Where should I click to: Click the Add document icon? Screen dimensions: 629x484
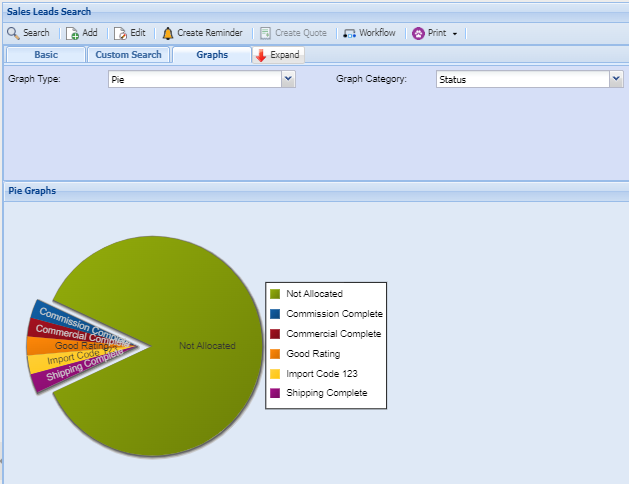[x=72, y=33]
